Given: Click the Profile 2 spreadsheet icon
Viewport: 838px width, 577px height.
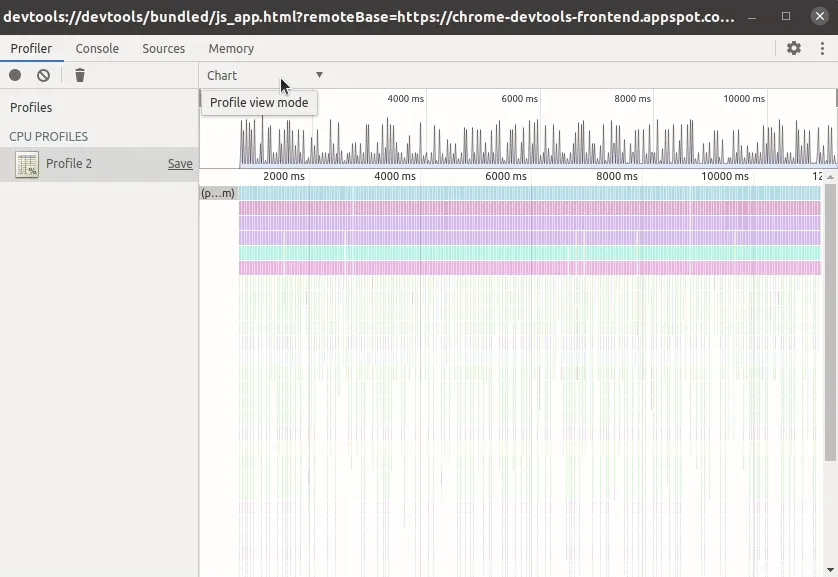Looking at the screenshot, I should pos(27,165).
